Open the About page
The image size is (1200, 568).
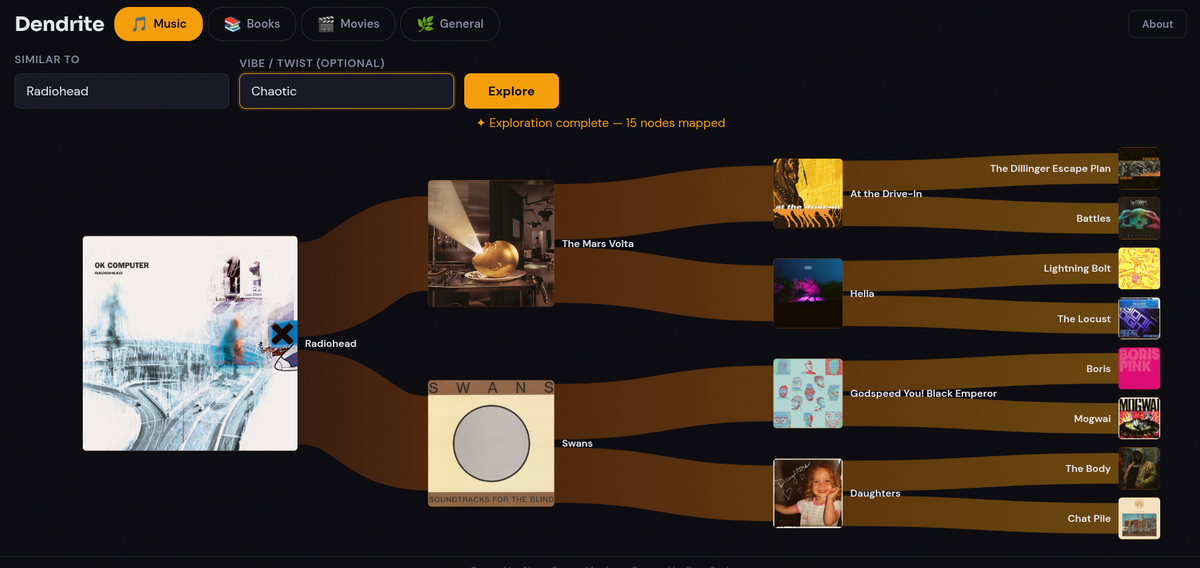pos(1157,24)
